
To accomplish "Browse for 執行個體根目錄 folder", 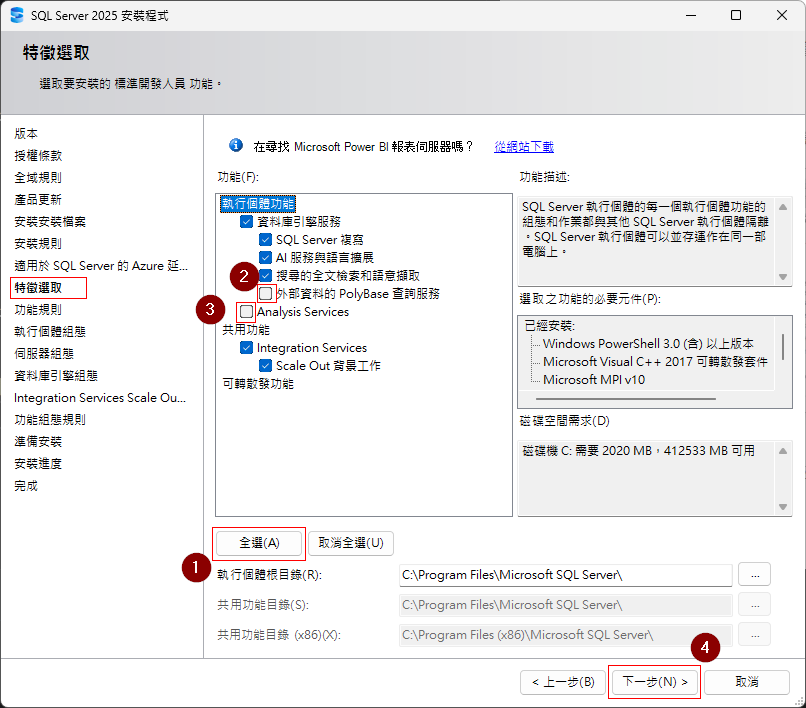I will pyautogui.click(x=754, y=575).
